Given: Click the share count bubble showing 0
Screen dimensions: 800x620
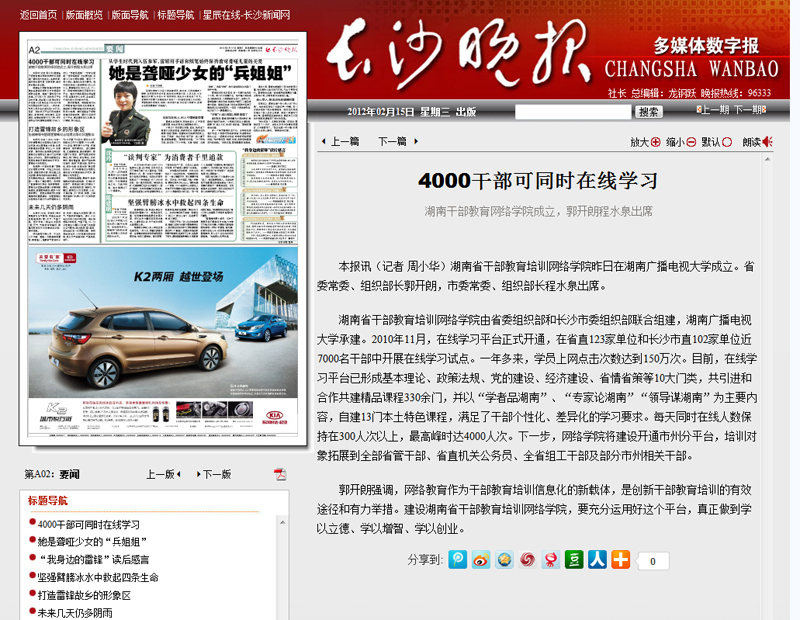Looking at the screenshot, I should 653,561.
